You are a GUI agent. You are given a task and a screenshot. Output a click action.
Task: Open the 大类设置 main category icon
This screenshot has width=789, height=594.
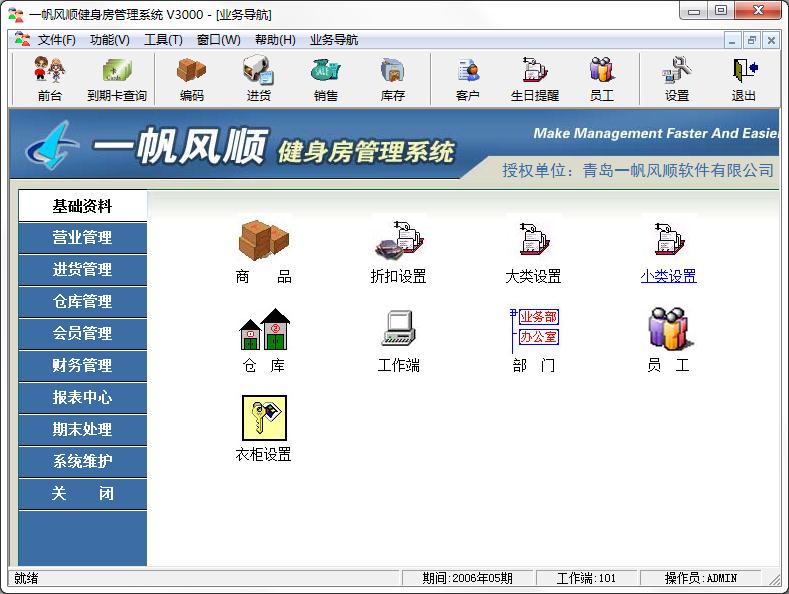coord(533,238)
